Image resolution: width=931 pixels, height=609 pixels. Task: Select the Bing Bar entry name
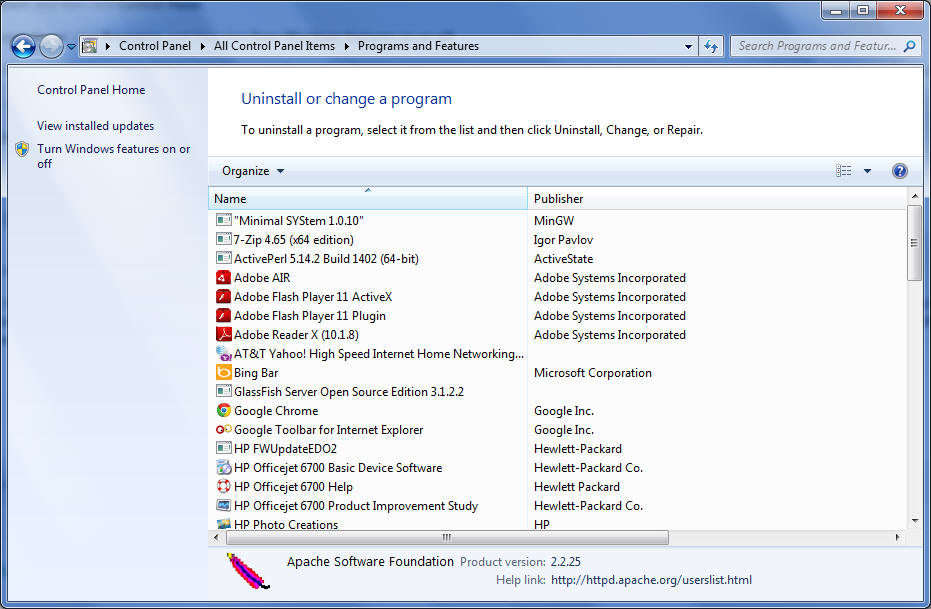(x=256, y=373)
